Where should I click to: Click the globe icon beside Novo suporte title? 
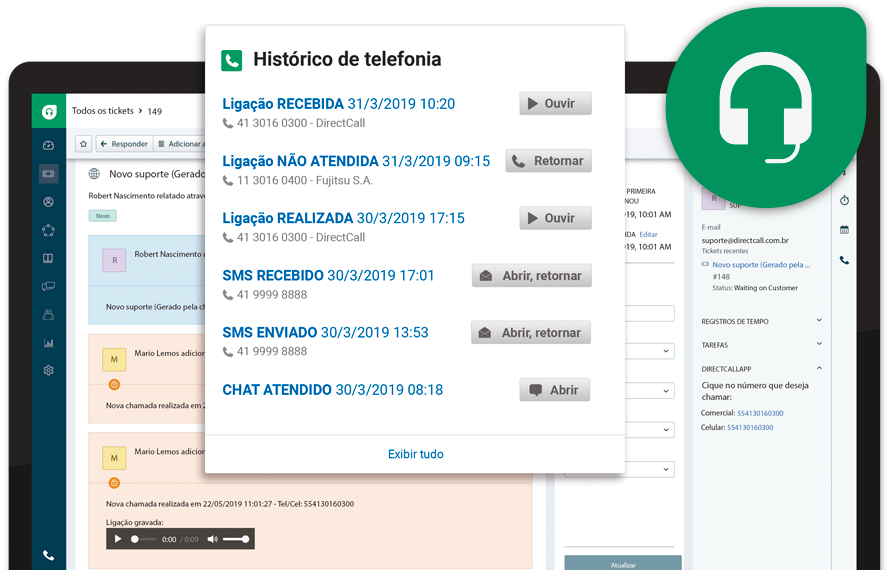(x=94, y=174)
